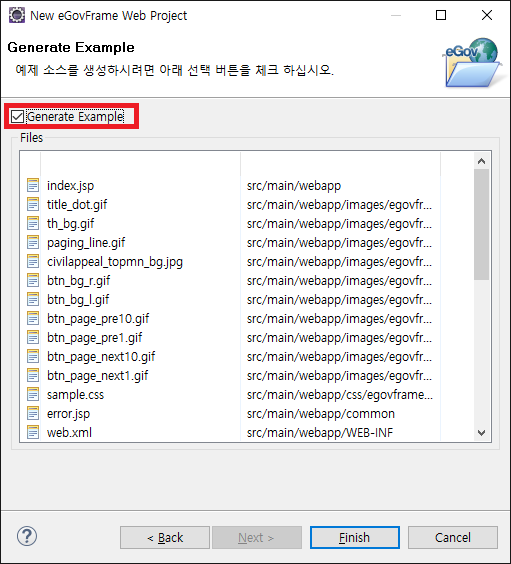The width and height of the screenshot is (511, 564).
Task: Select the error.jsp file name
Action: 68,414
